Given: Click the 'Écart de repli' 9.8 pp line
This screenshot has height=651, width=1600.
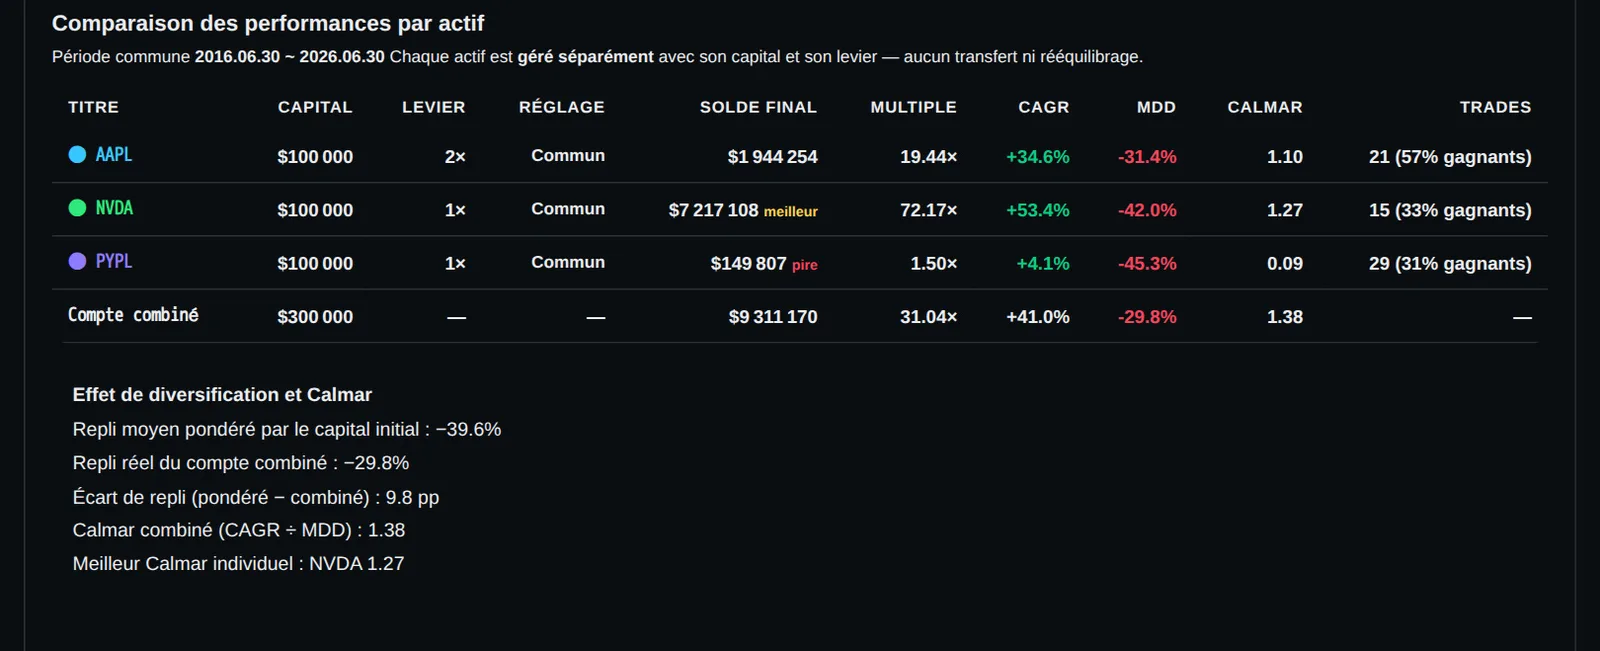Looking at the screenshot, I should [256, 497].
